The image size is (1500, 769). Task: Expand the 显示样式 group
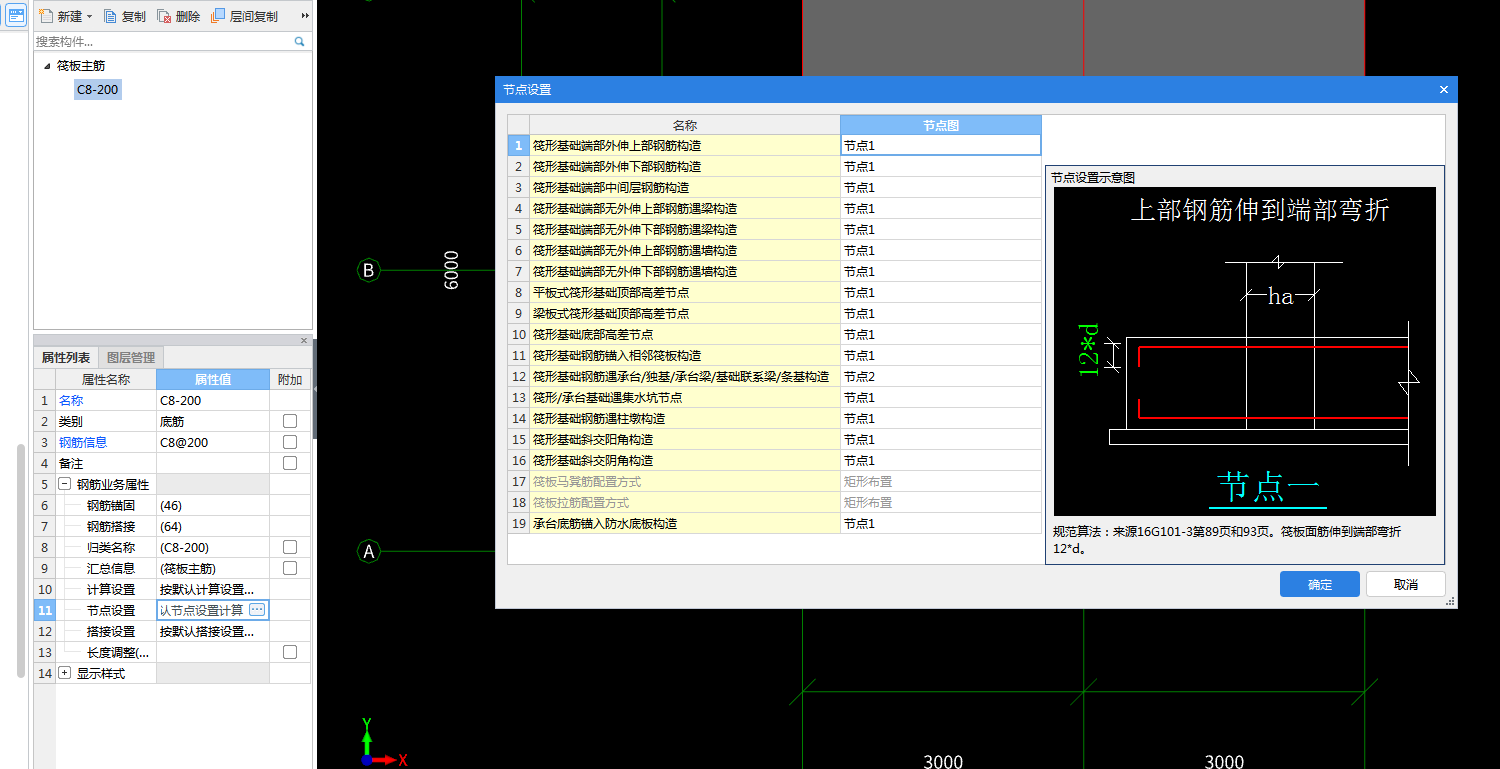coord(65,673)
